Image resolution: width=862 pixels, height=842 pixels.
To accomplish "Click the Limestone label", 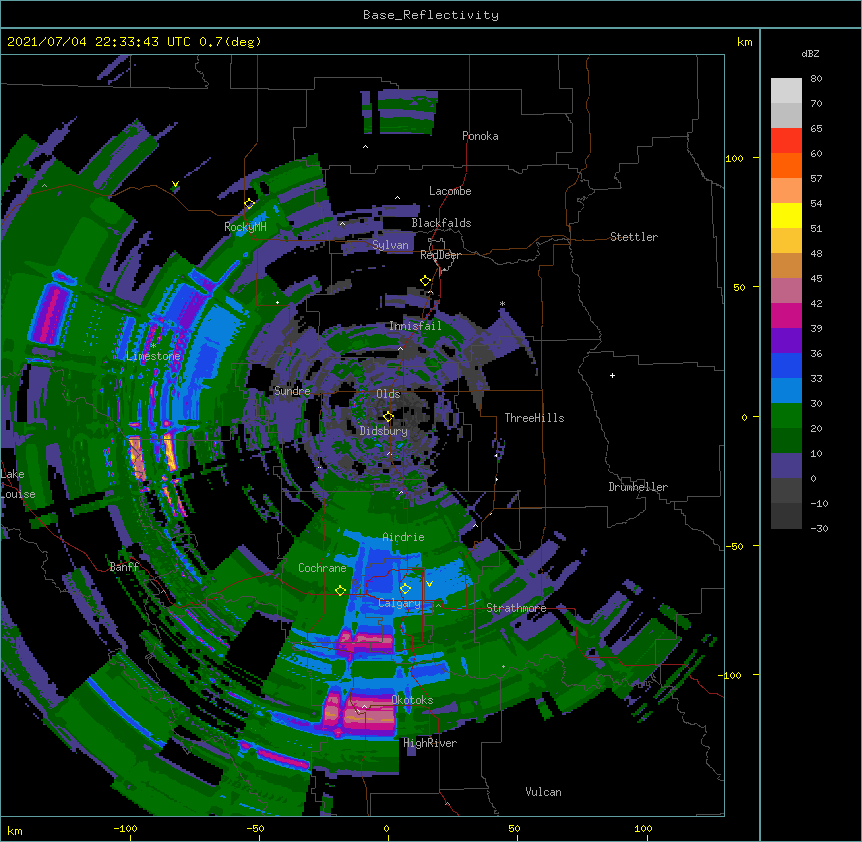I will (153, 356).
